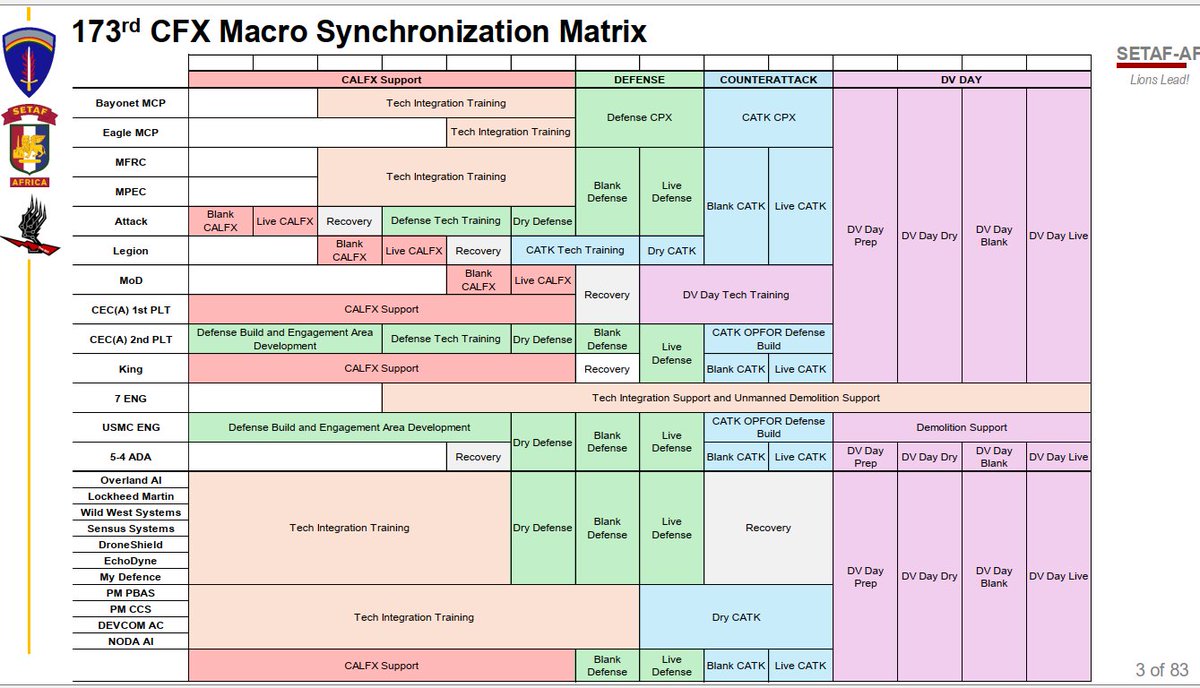Image resolution: width=1200 pixels, height=688 pixels.
Task: Click 'Tech Integration Support and Unmanned Demolition Support'
Action: (736, 398)
